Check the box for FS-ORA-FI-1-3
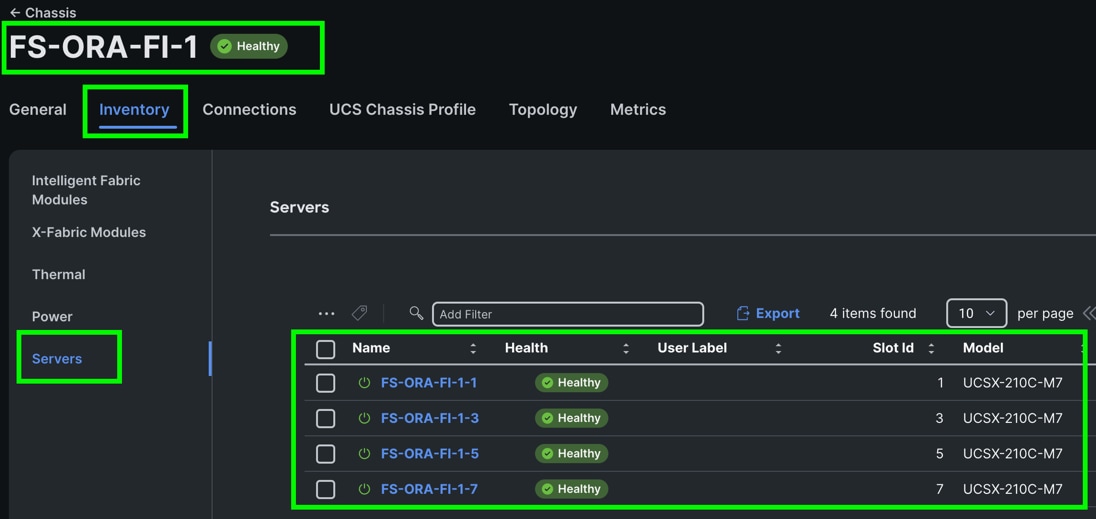This screenshot has height=519, width=1096. coord(326,418)
